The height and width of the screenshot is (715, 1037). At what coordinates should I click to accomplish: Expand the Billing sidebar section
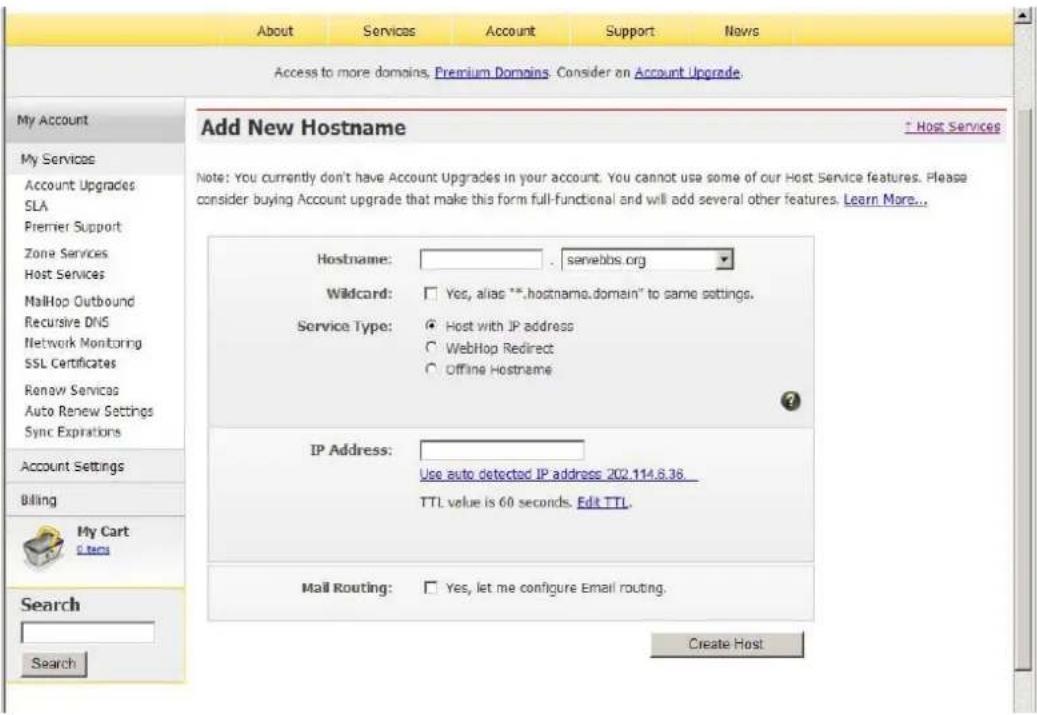click(x=95, y=500)
